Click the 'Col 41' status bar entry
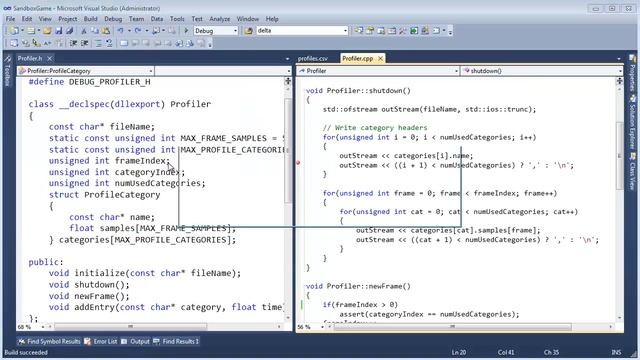The width and height of the screenshot is (640, 360). [506, 352]
